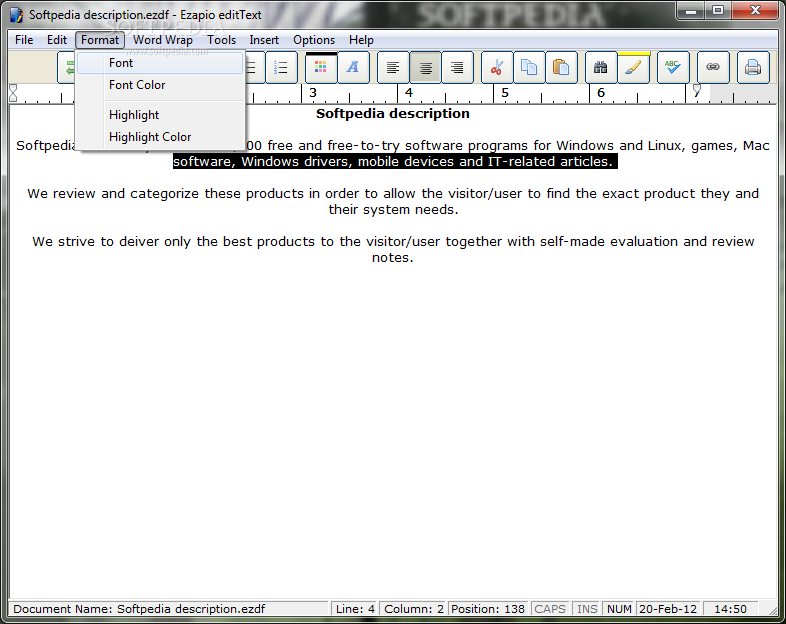Select Highlight menu entry
Viewport: 786px width, 624px height.
point(160,115)
